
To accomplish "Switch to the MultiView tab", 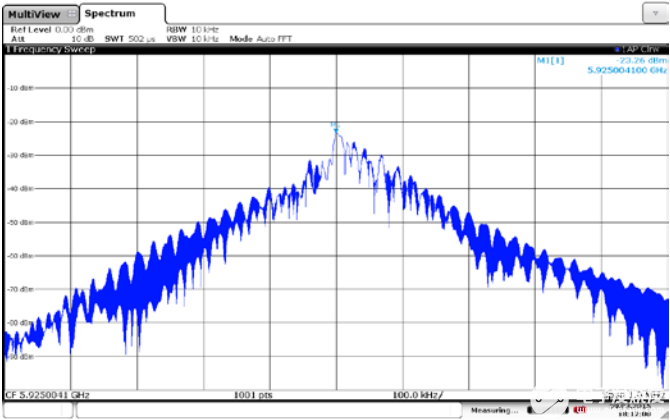I will (33, 14).
